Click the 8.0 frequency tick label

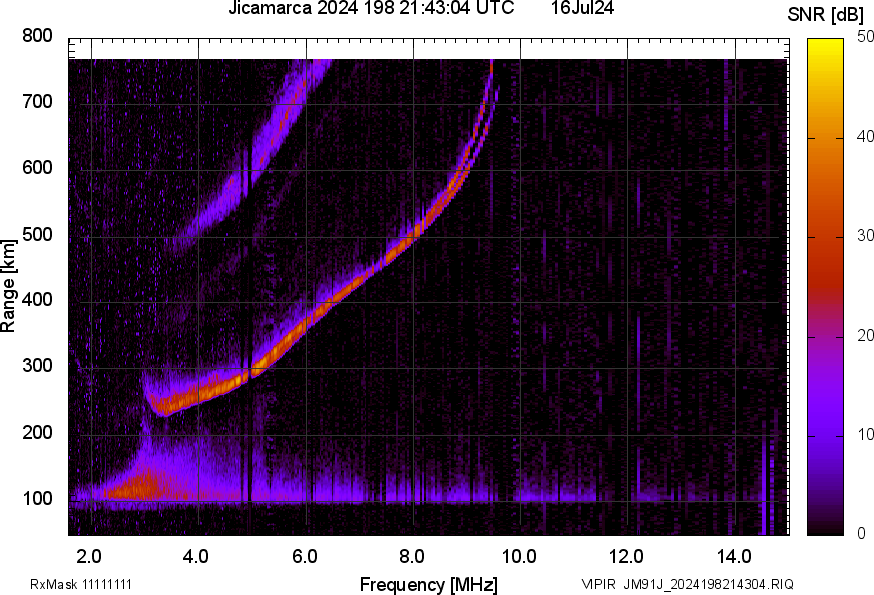[x=412, y=555]
